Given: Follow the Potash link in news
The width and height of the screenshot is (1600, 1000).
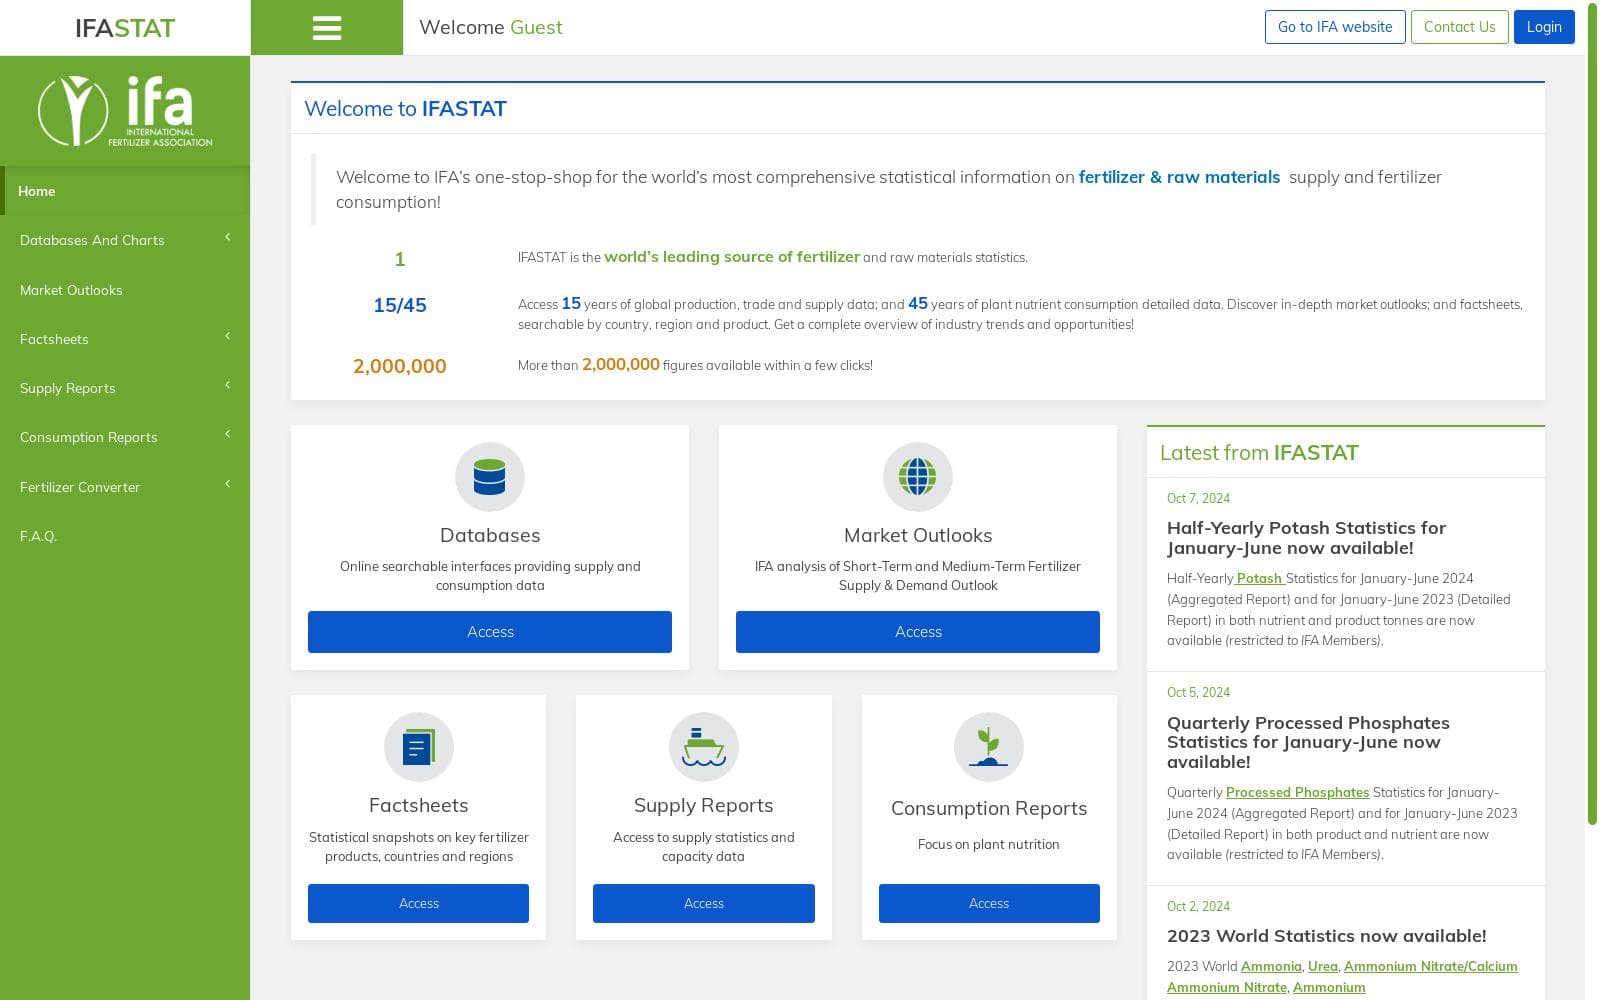Looking at the screenshot, I should [1259, 578].
